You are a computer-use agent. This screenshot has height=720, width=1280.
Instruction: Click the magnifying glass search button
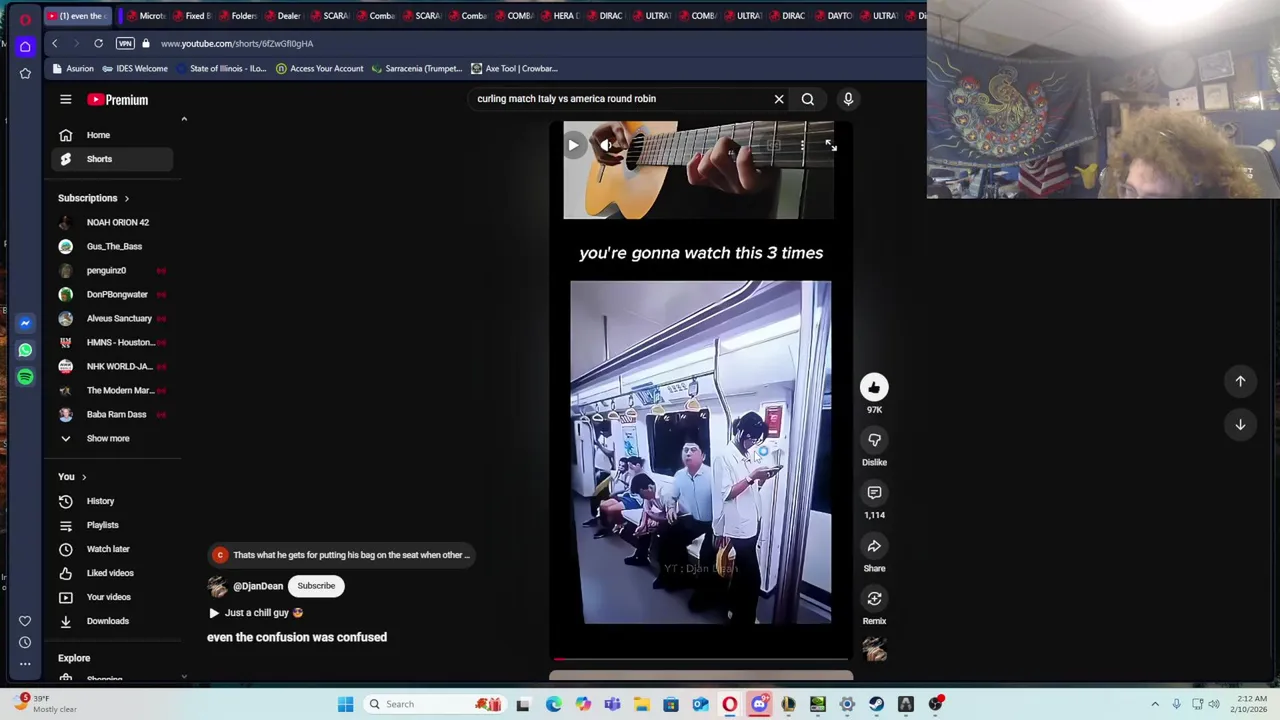pos(808,99)
